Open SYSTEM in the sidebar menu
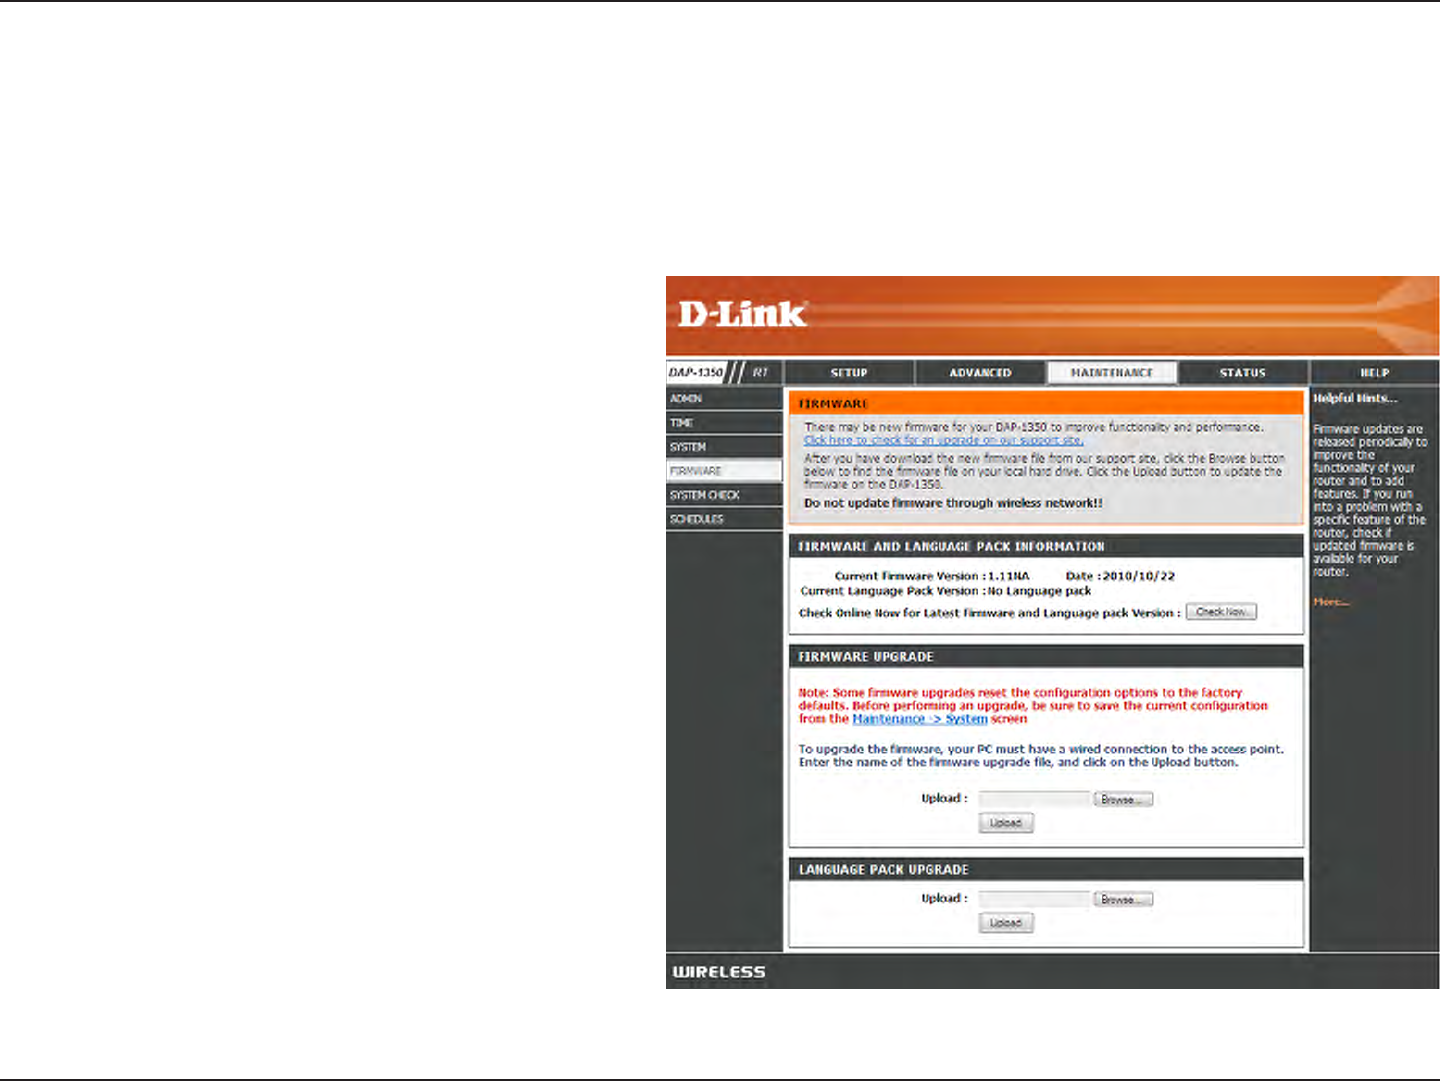This screenshot has width=1440, height=1081. point(724,447)
